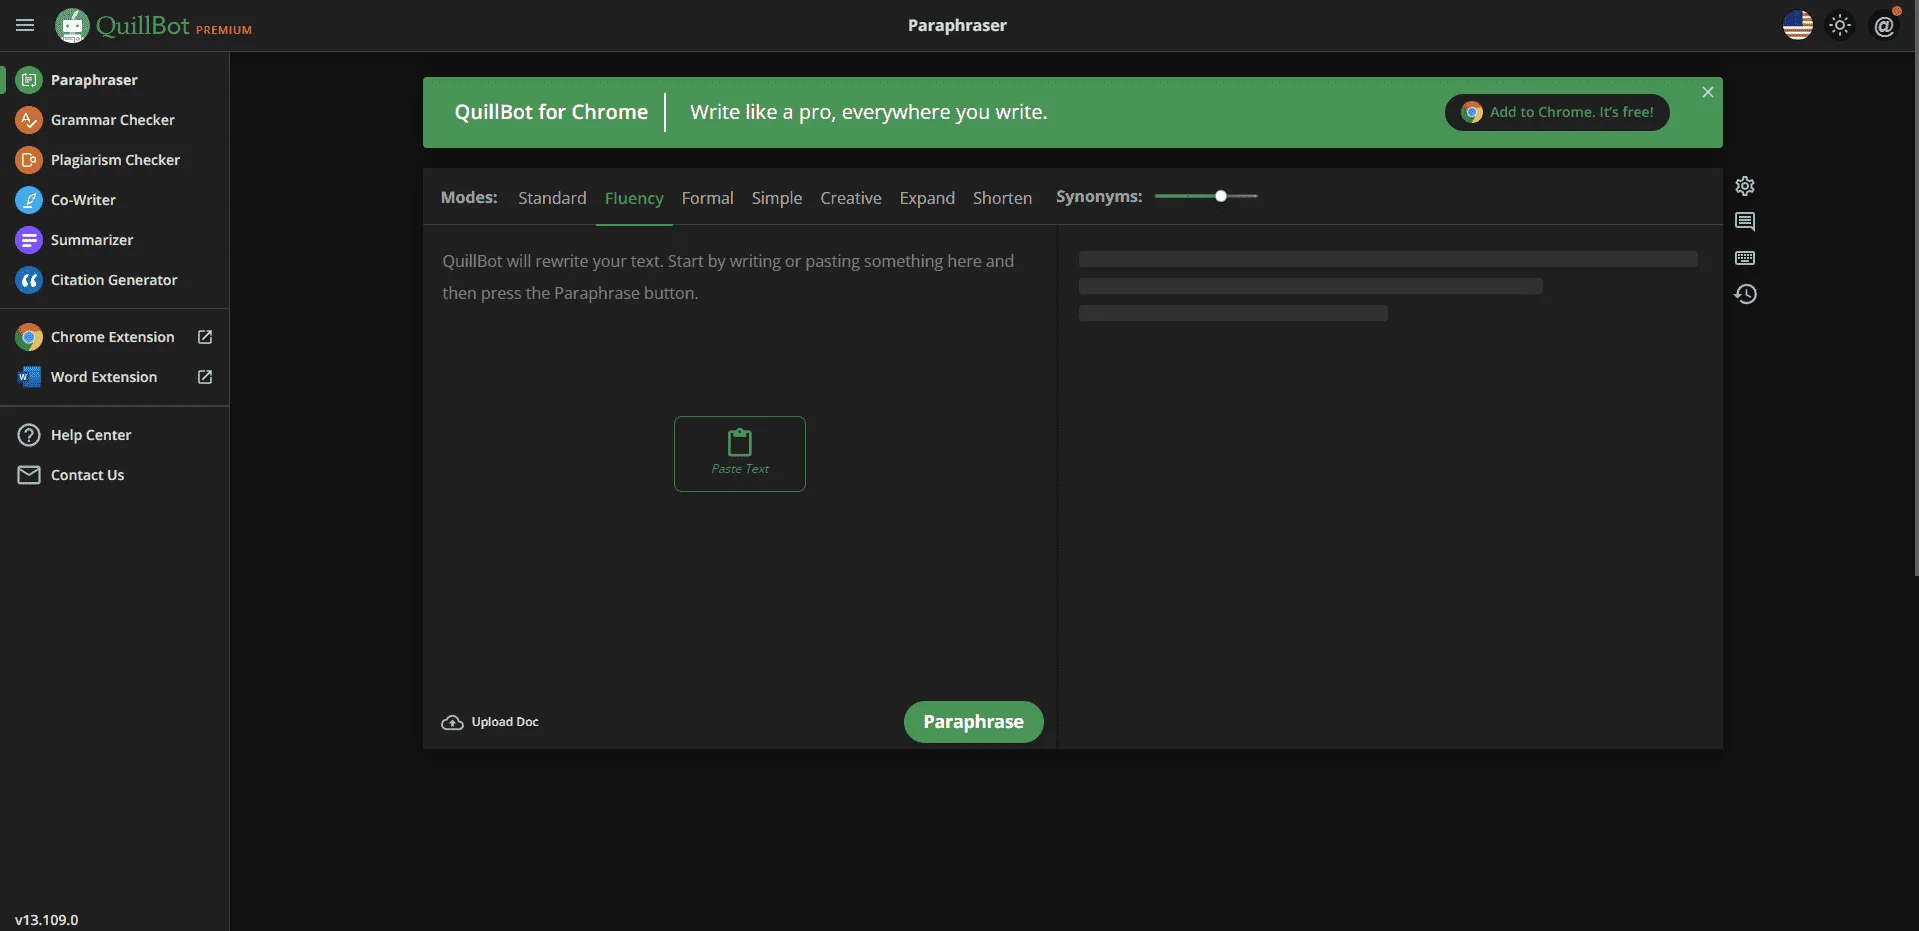Click the Upload Doc cloud icon
Screen dimensions: 1919x931
(452, 722)
